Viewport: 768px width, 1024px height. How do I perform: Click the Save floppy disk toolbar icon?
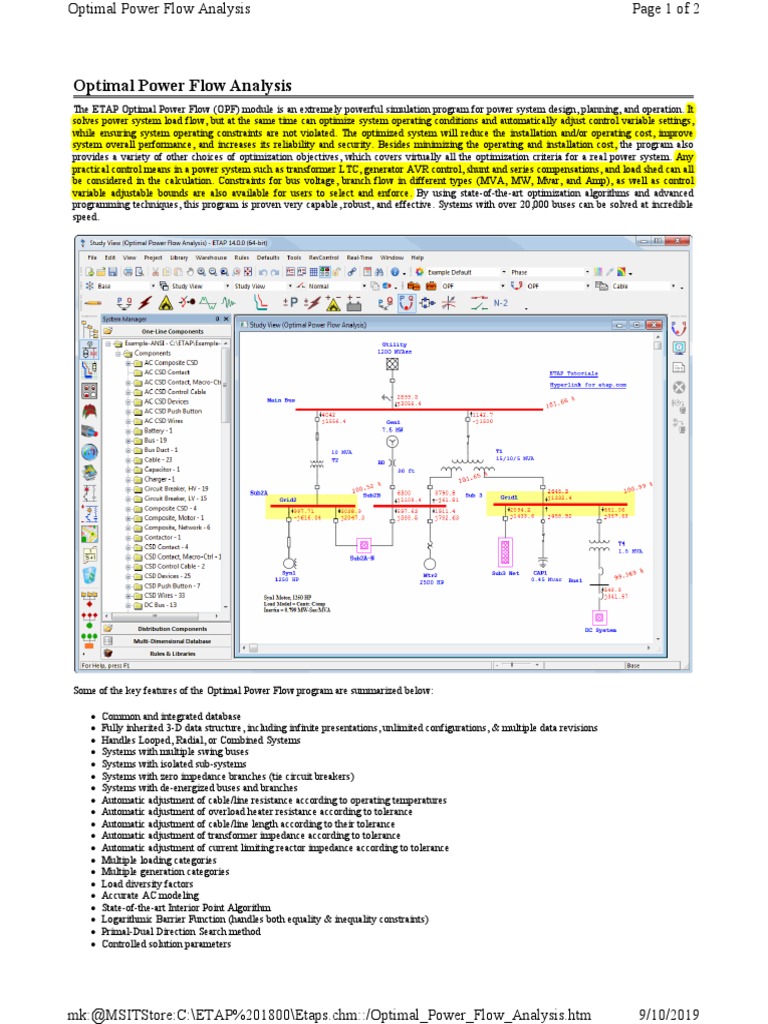coord(112,272)
